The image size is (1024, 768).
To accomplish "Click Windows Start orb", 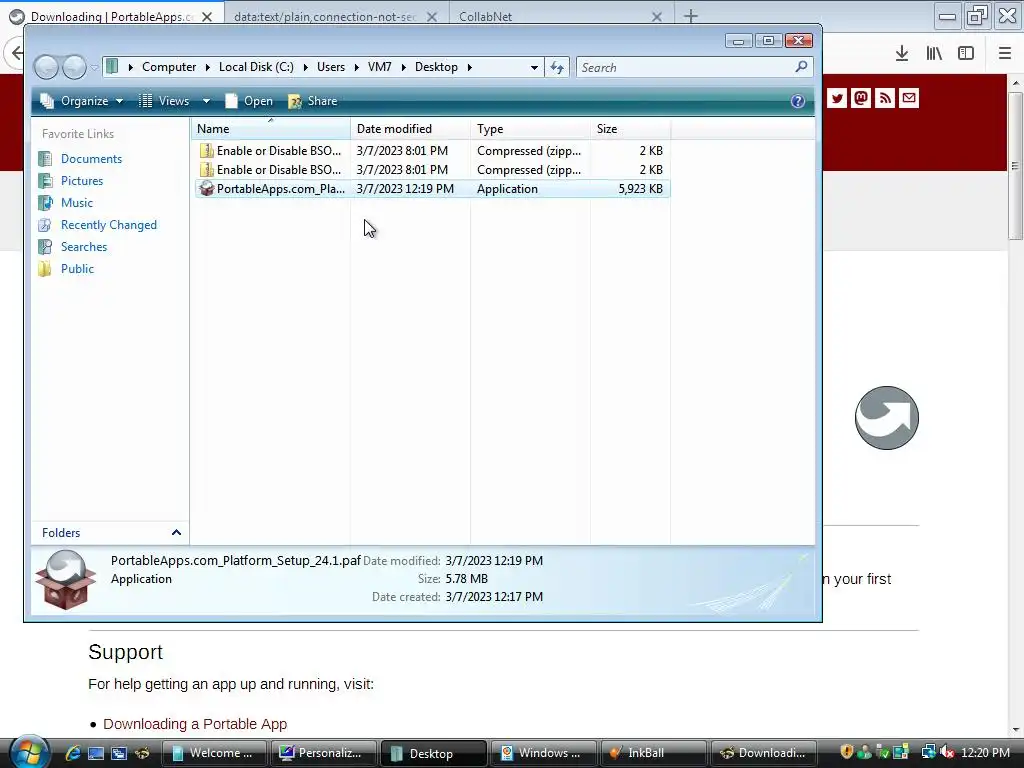I will pyautogui.click(x=28, y=752).
